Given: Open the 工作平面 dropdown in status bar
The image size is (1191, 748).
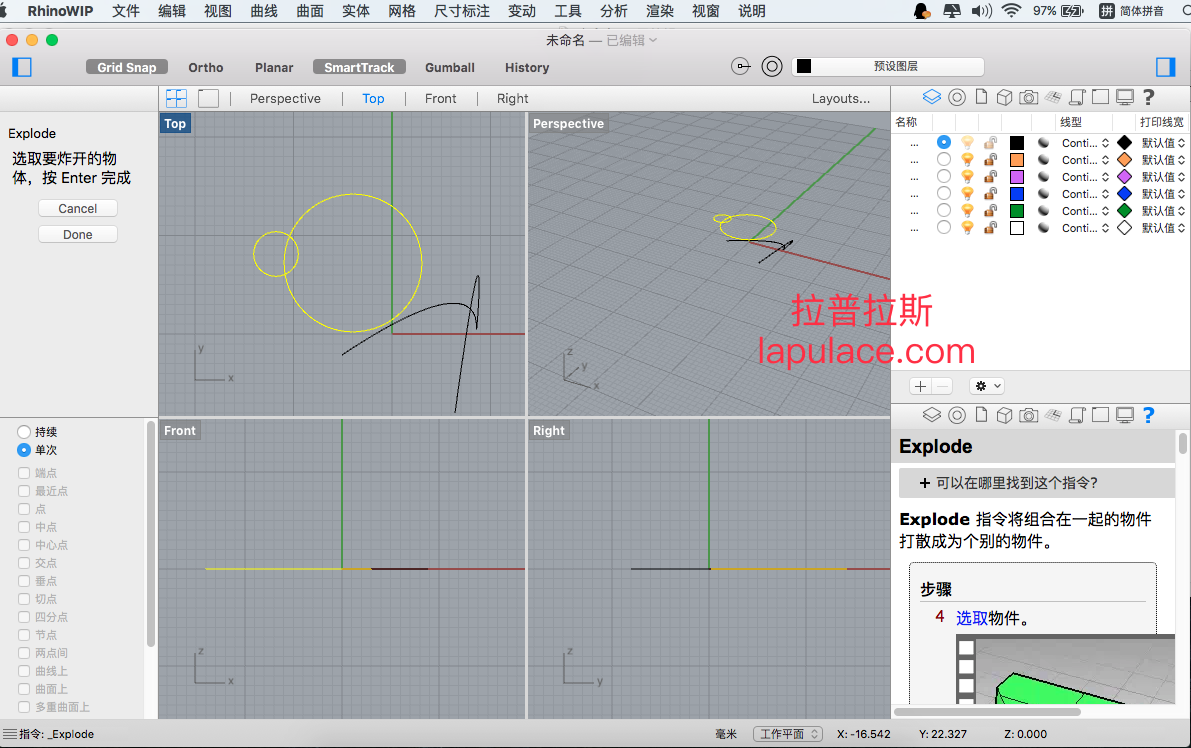Looking at the screenshot, I should coord(788,734).
